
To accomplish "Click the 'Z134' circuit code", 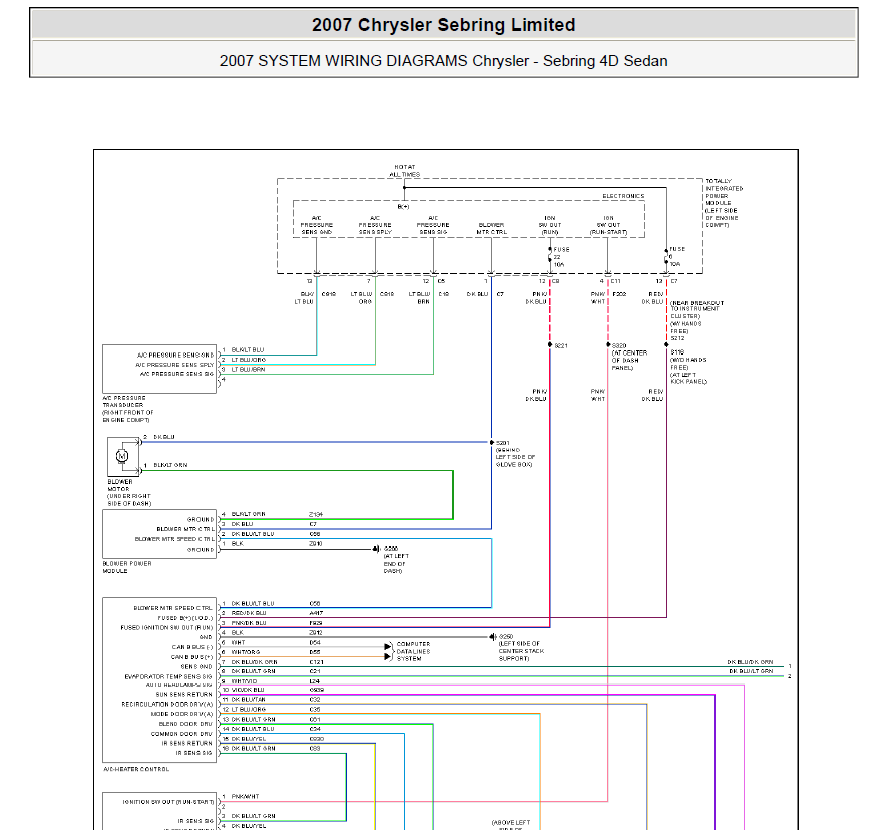I will (316, 514).
